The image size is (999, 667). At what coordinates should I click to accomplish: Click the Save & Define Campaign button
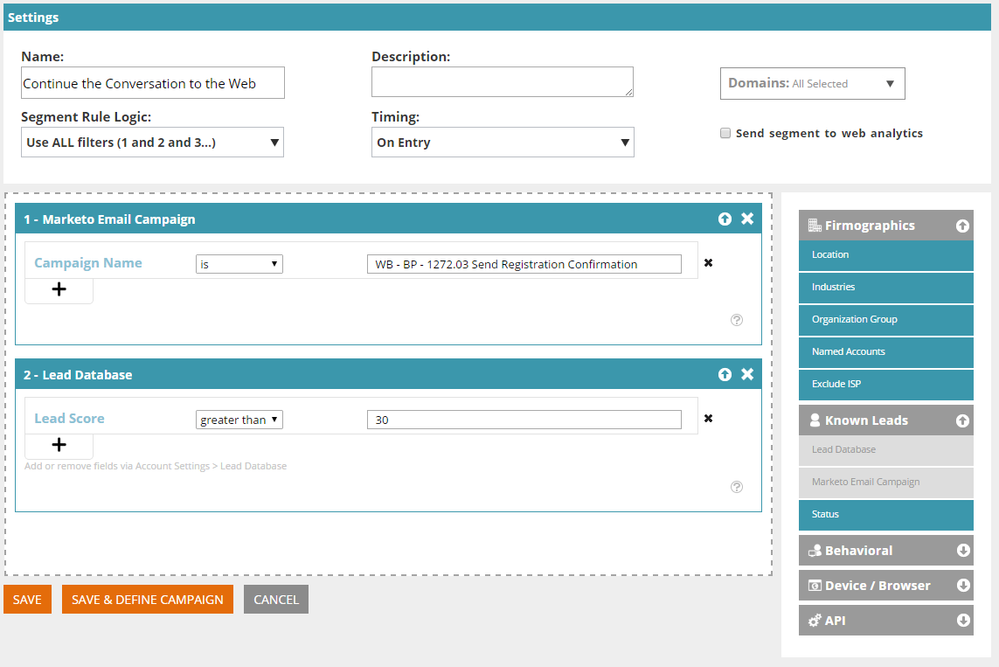147,599
